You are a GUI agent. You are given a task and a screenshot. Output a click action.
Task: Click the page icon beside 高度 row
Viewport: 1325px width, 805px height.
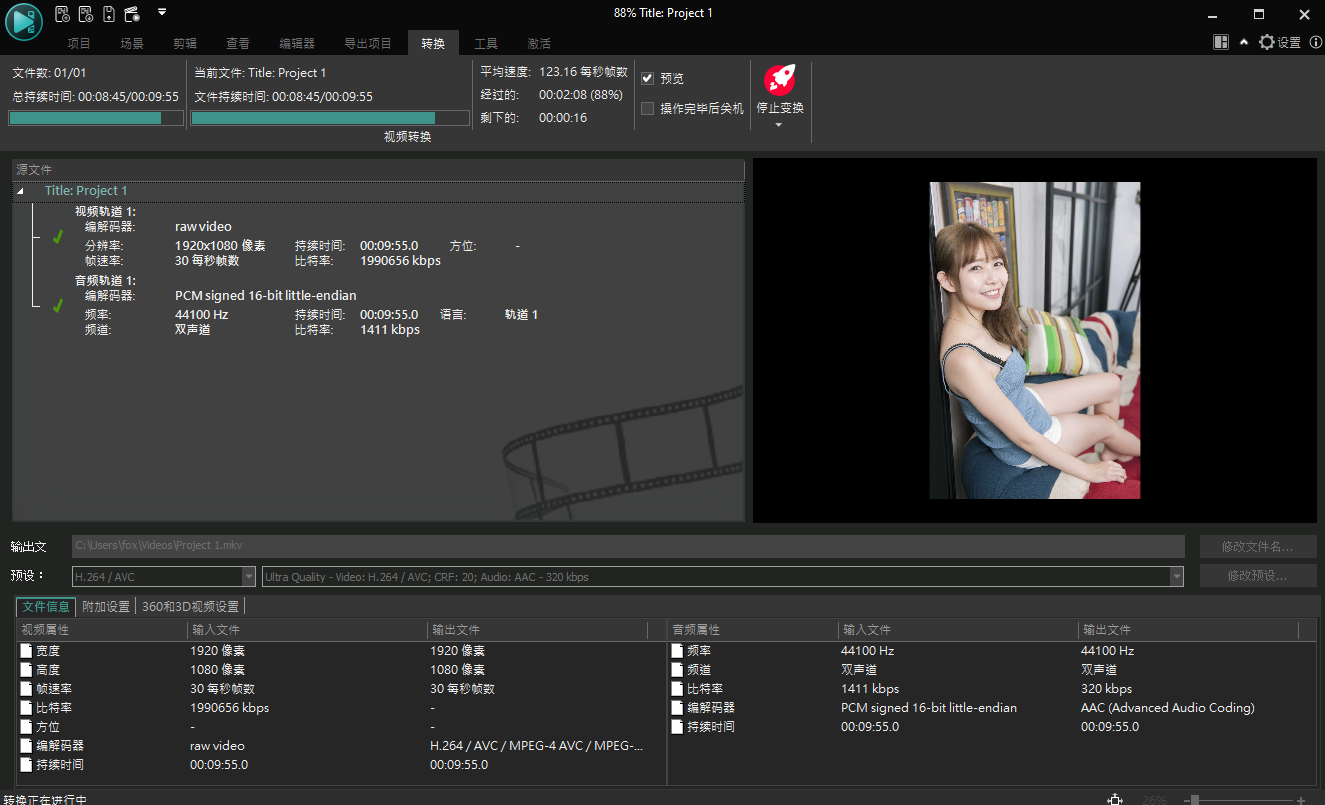[x=26, y=670]
